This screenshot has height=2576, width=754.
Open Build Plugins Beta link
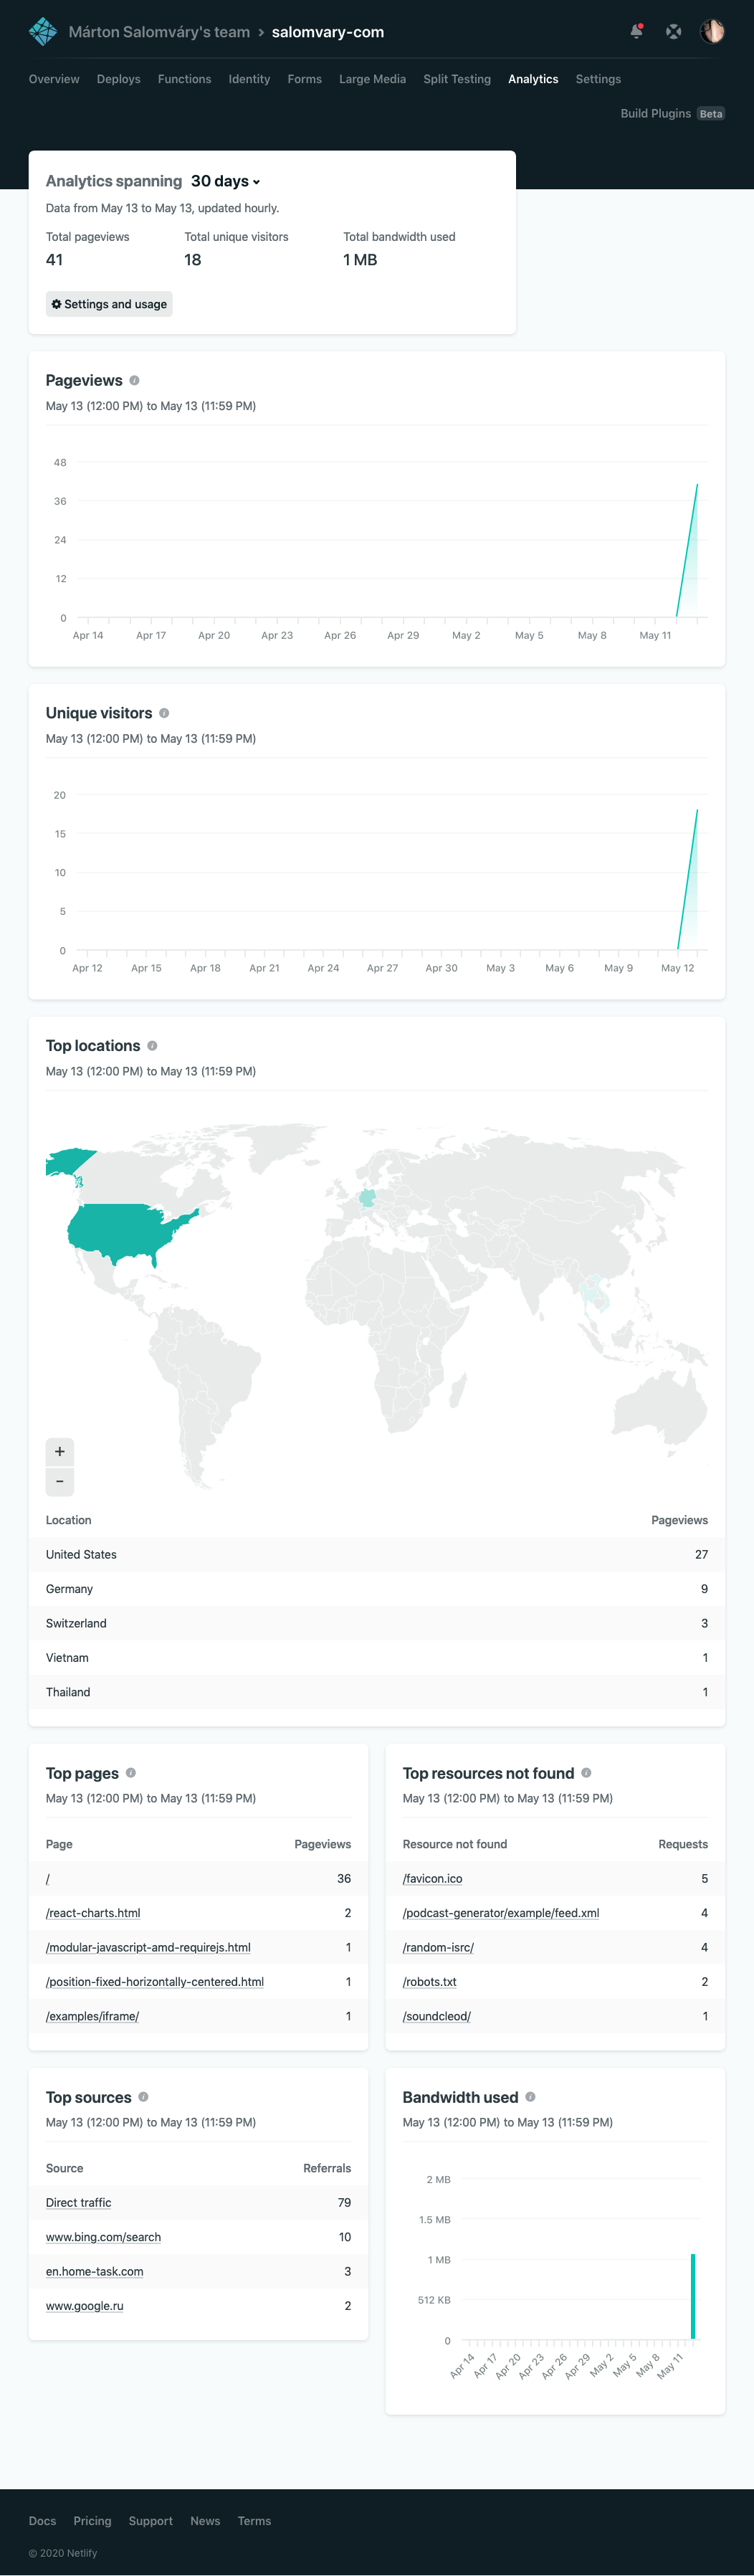tap(671, 114)
